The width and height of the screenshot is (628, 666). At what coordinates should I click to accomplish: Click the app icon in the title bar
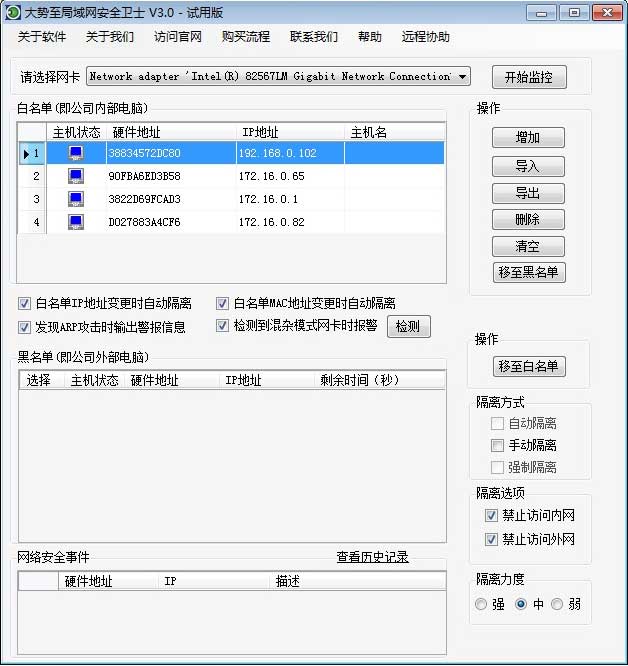[13, 12]
